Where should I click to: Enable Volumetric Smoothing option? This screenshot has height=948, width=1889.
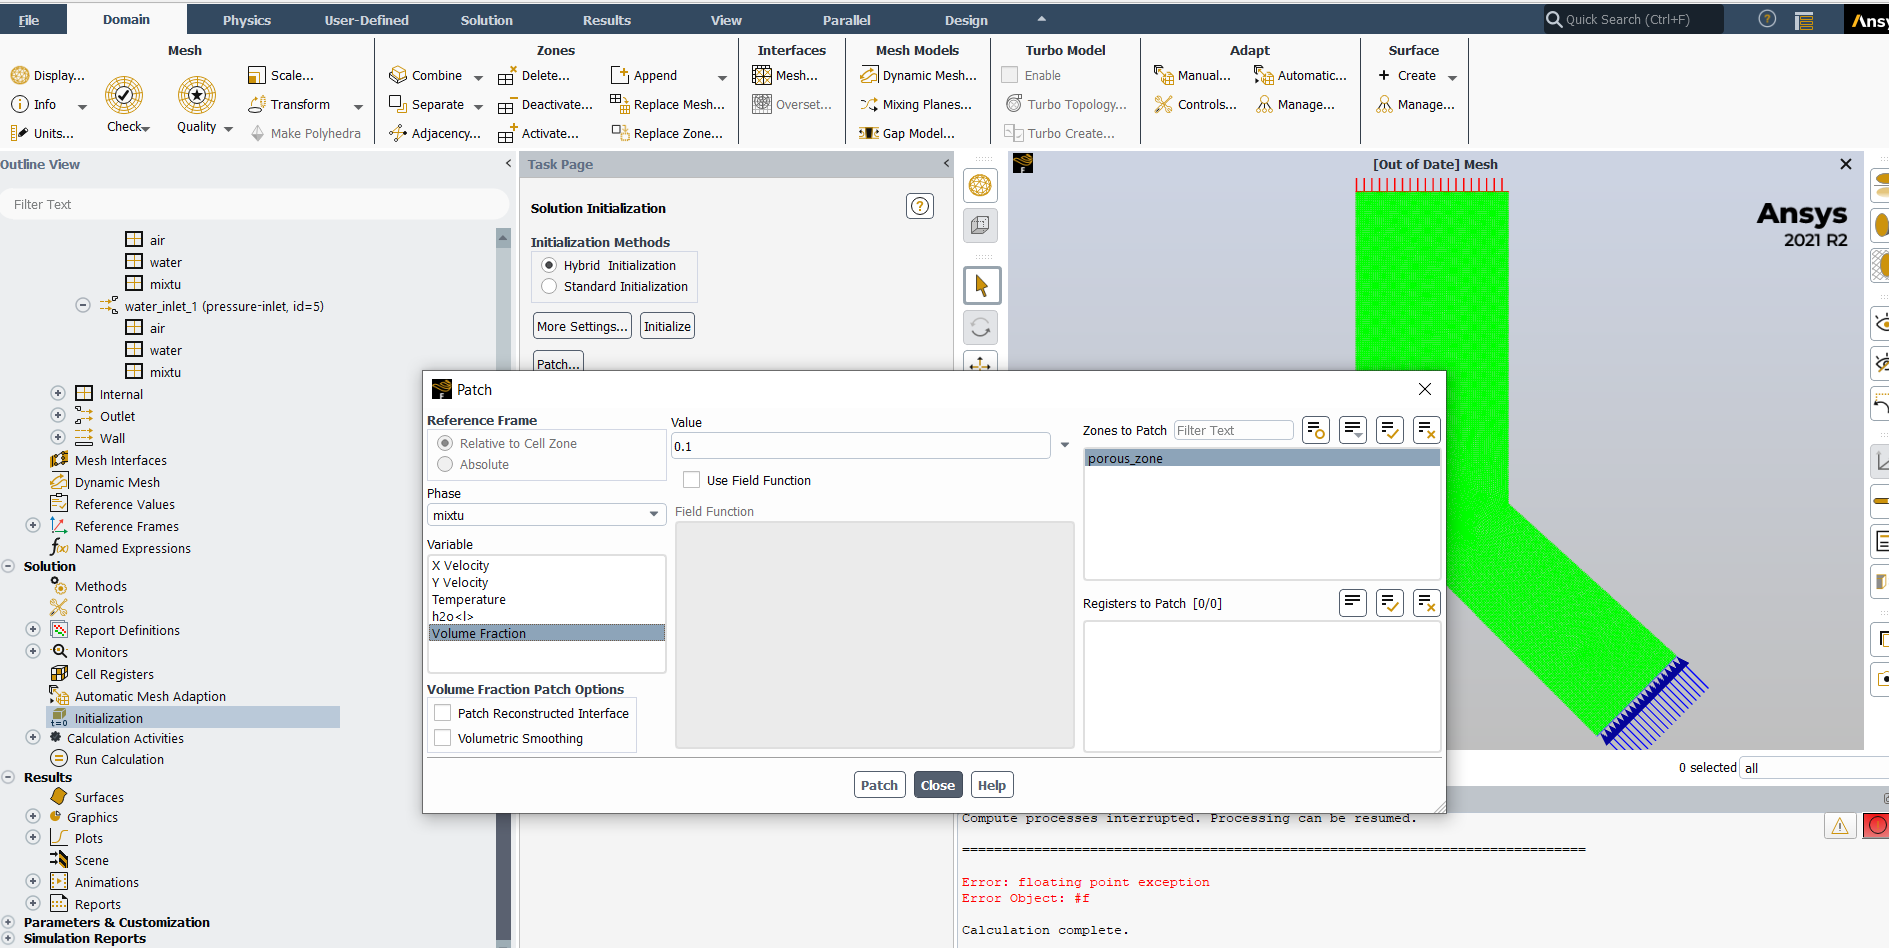tap(442, 738)
